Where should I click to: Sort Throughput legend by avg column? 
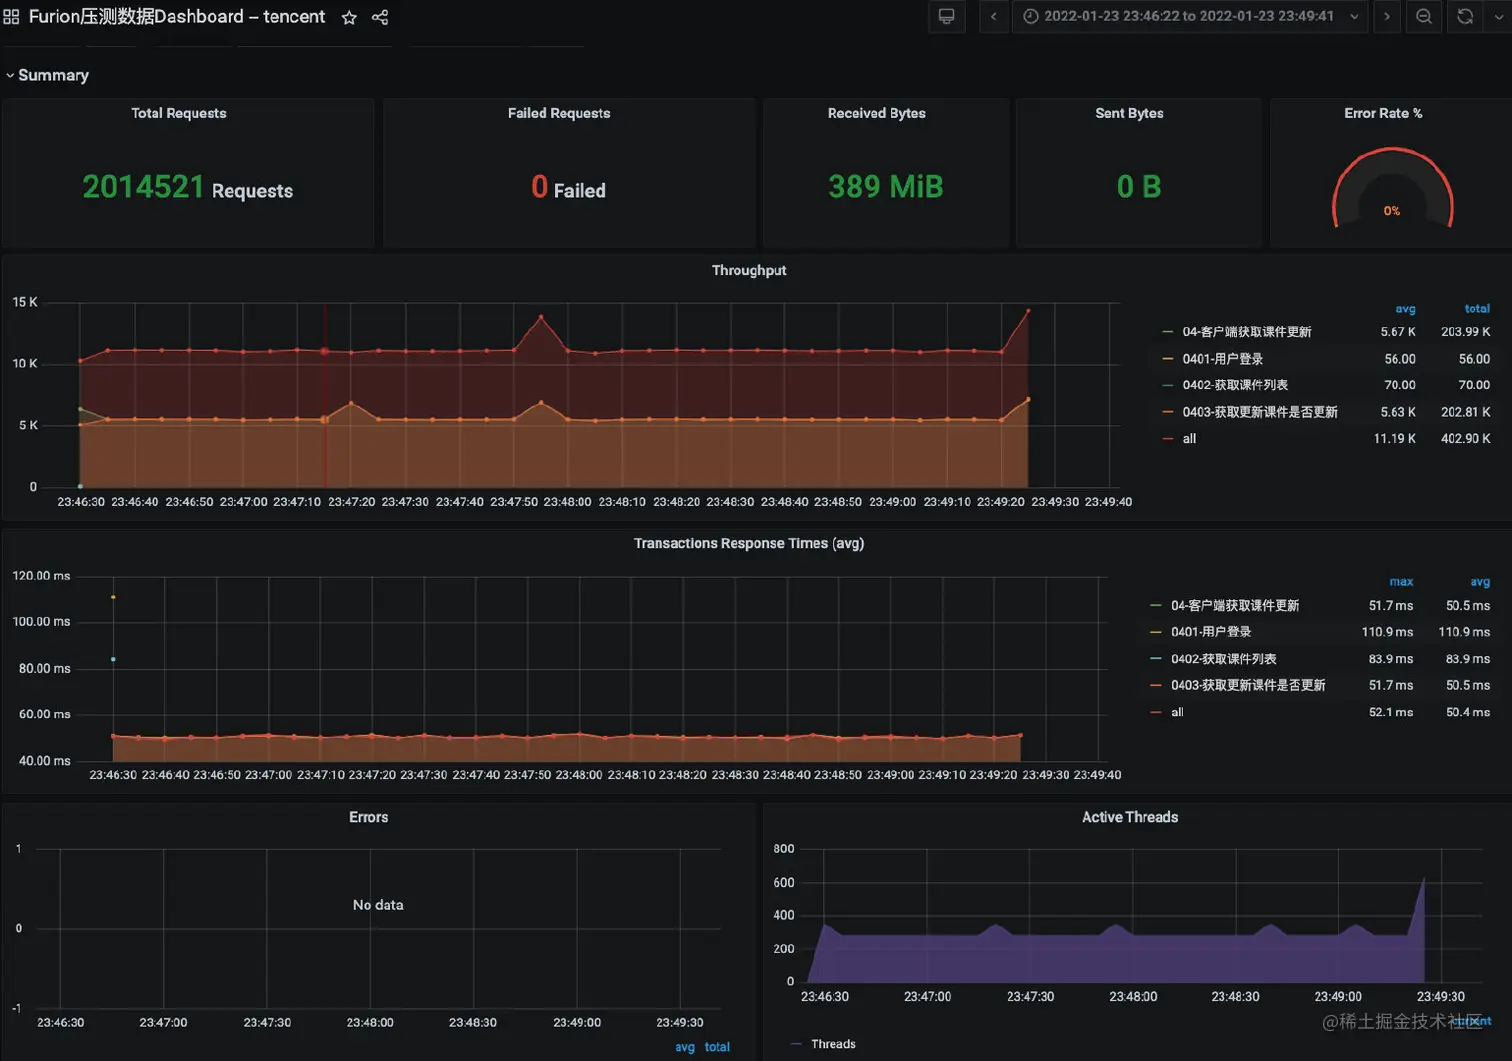(x=1405, y=309)
